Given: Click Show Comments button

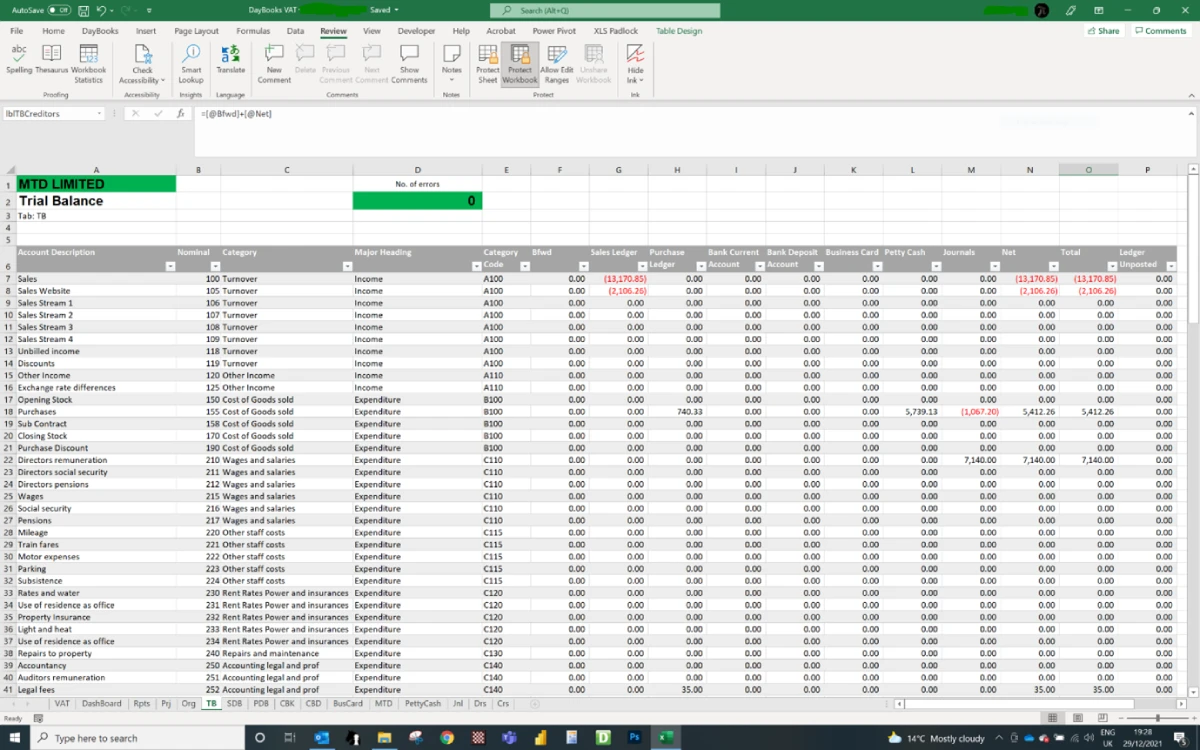Looking at the screenshot, I should coord(409,60).
